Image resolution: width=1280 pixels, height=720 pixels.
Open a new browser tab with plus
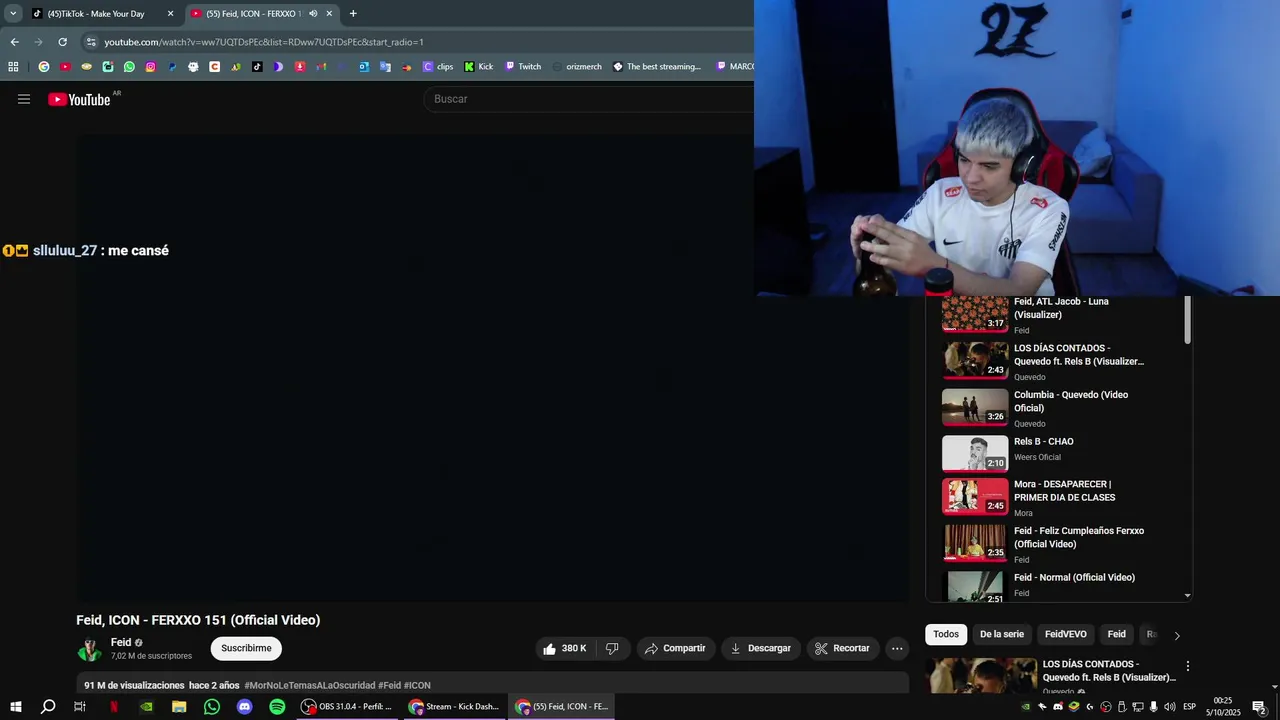[353, 14]
